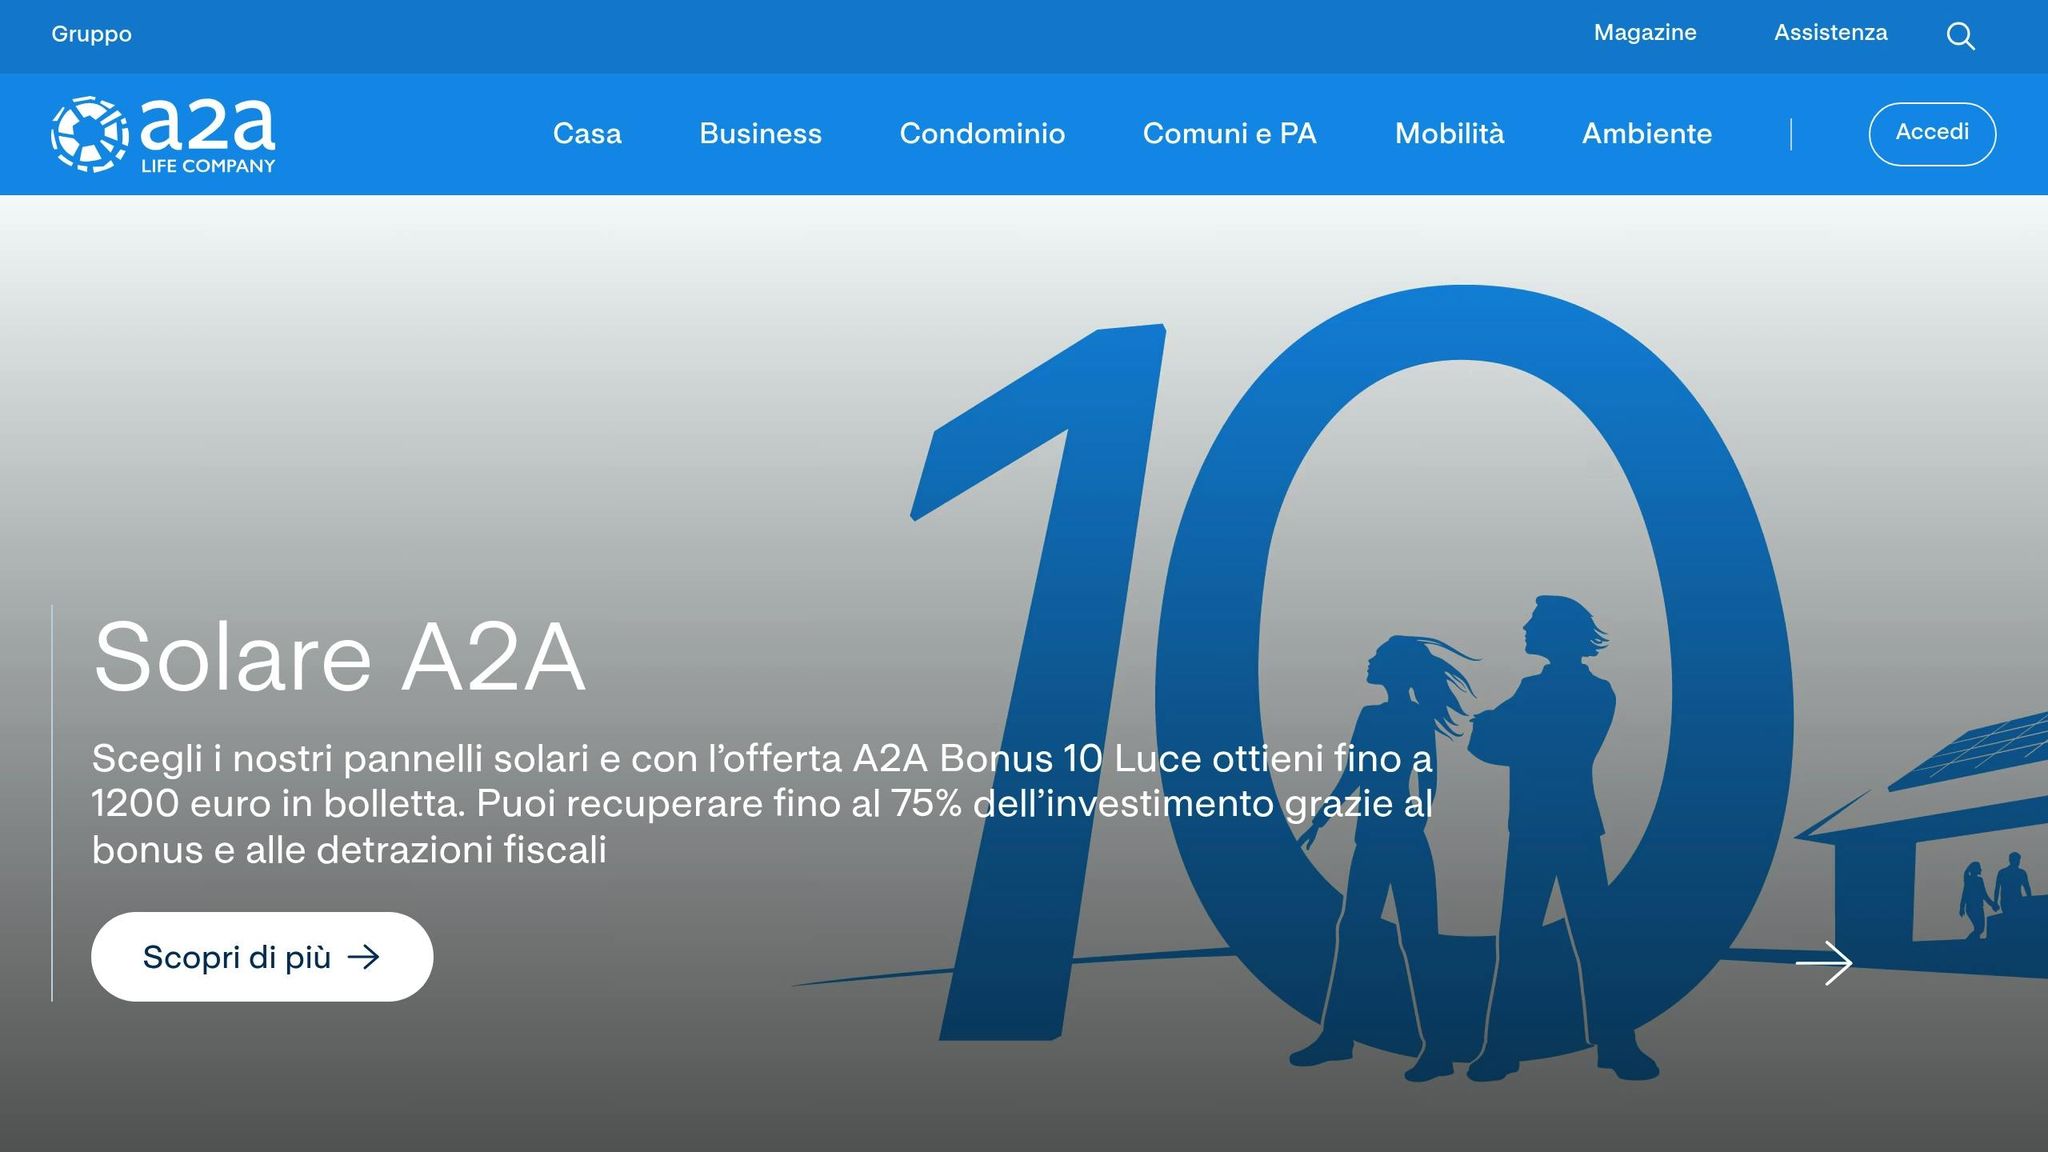Open the search magnifier icon

1960,36
